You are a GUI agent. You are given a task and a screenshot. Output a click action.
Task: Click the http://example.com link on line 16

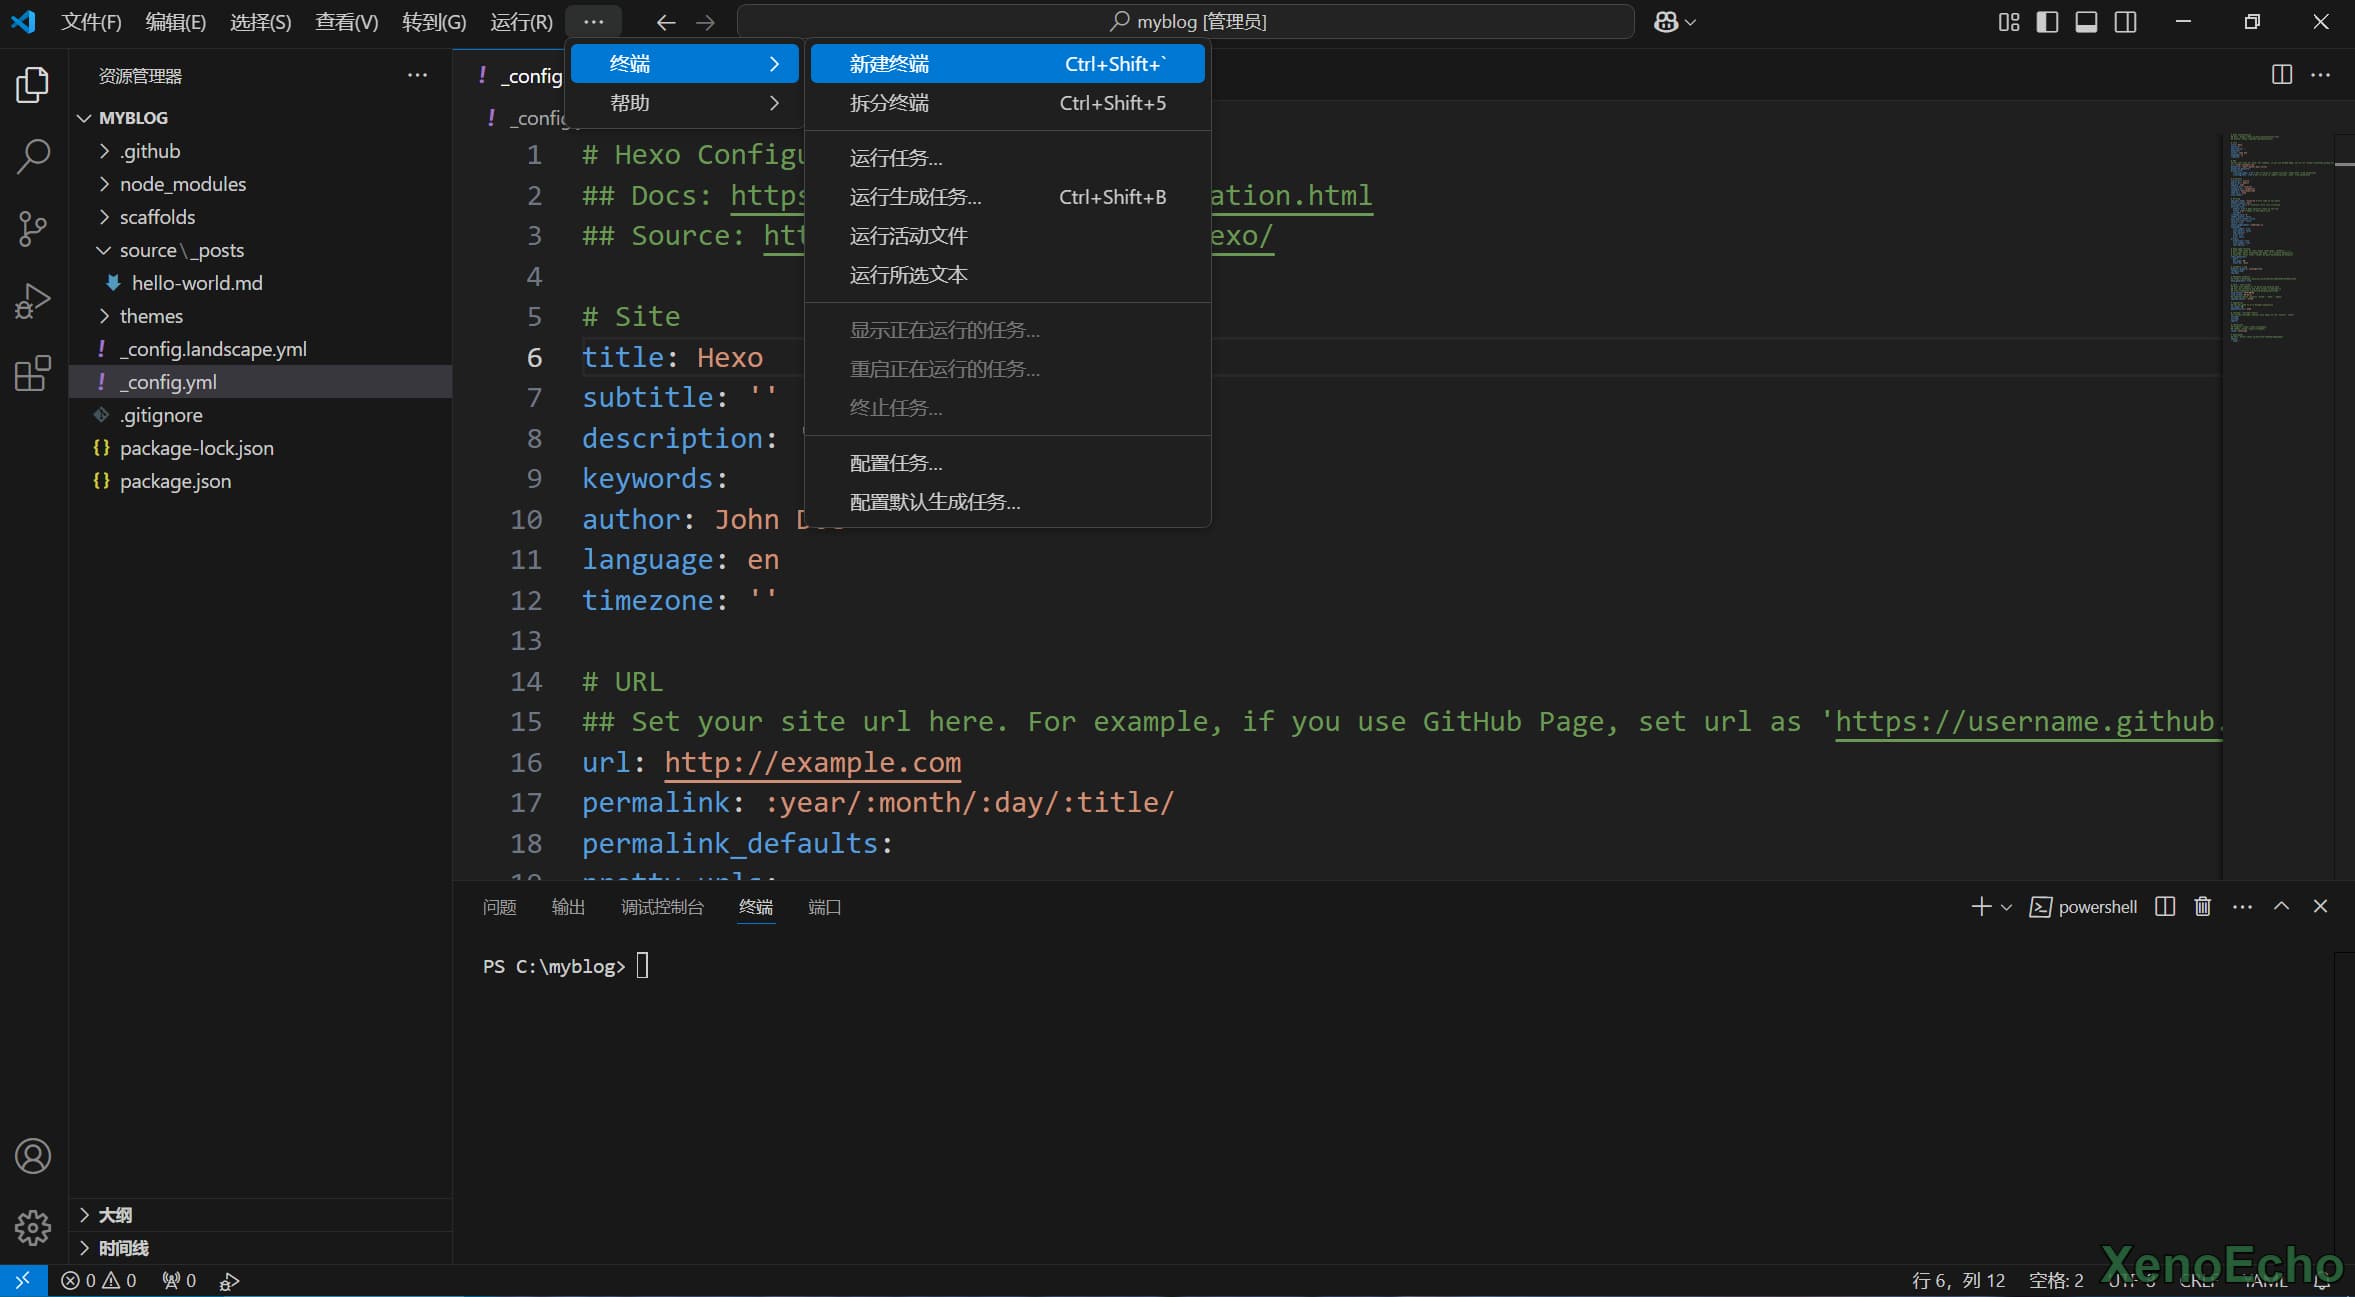click(812, 762)
